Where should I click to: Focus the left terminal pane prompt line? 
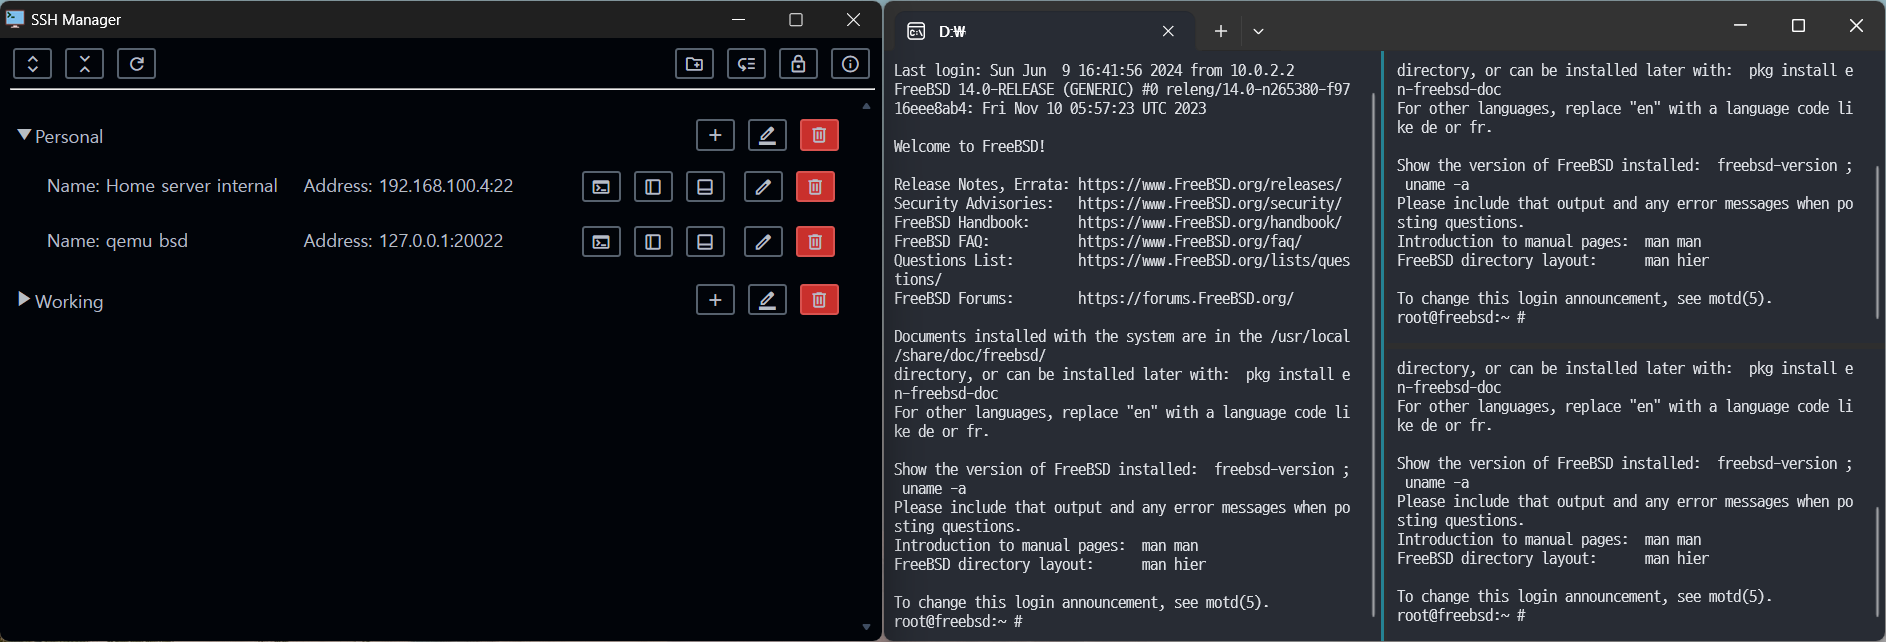[x=958, y=621]
